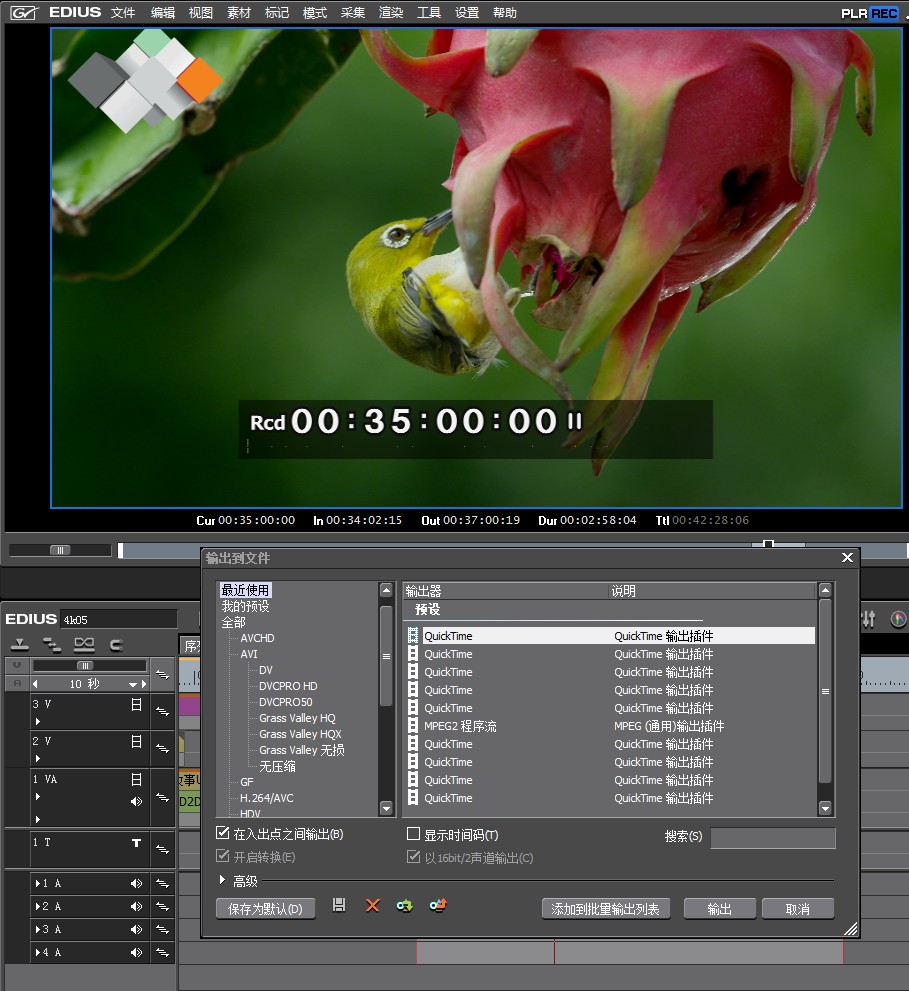
Task: Open the 文件 menu
Action: [123, 13]
